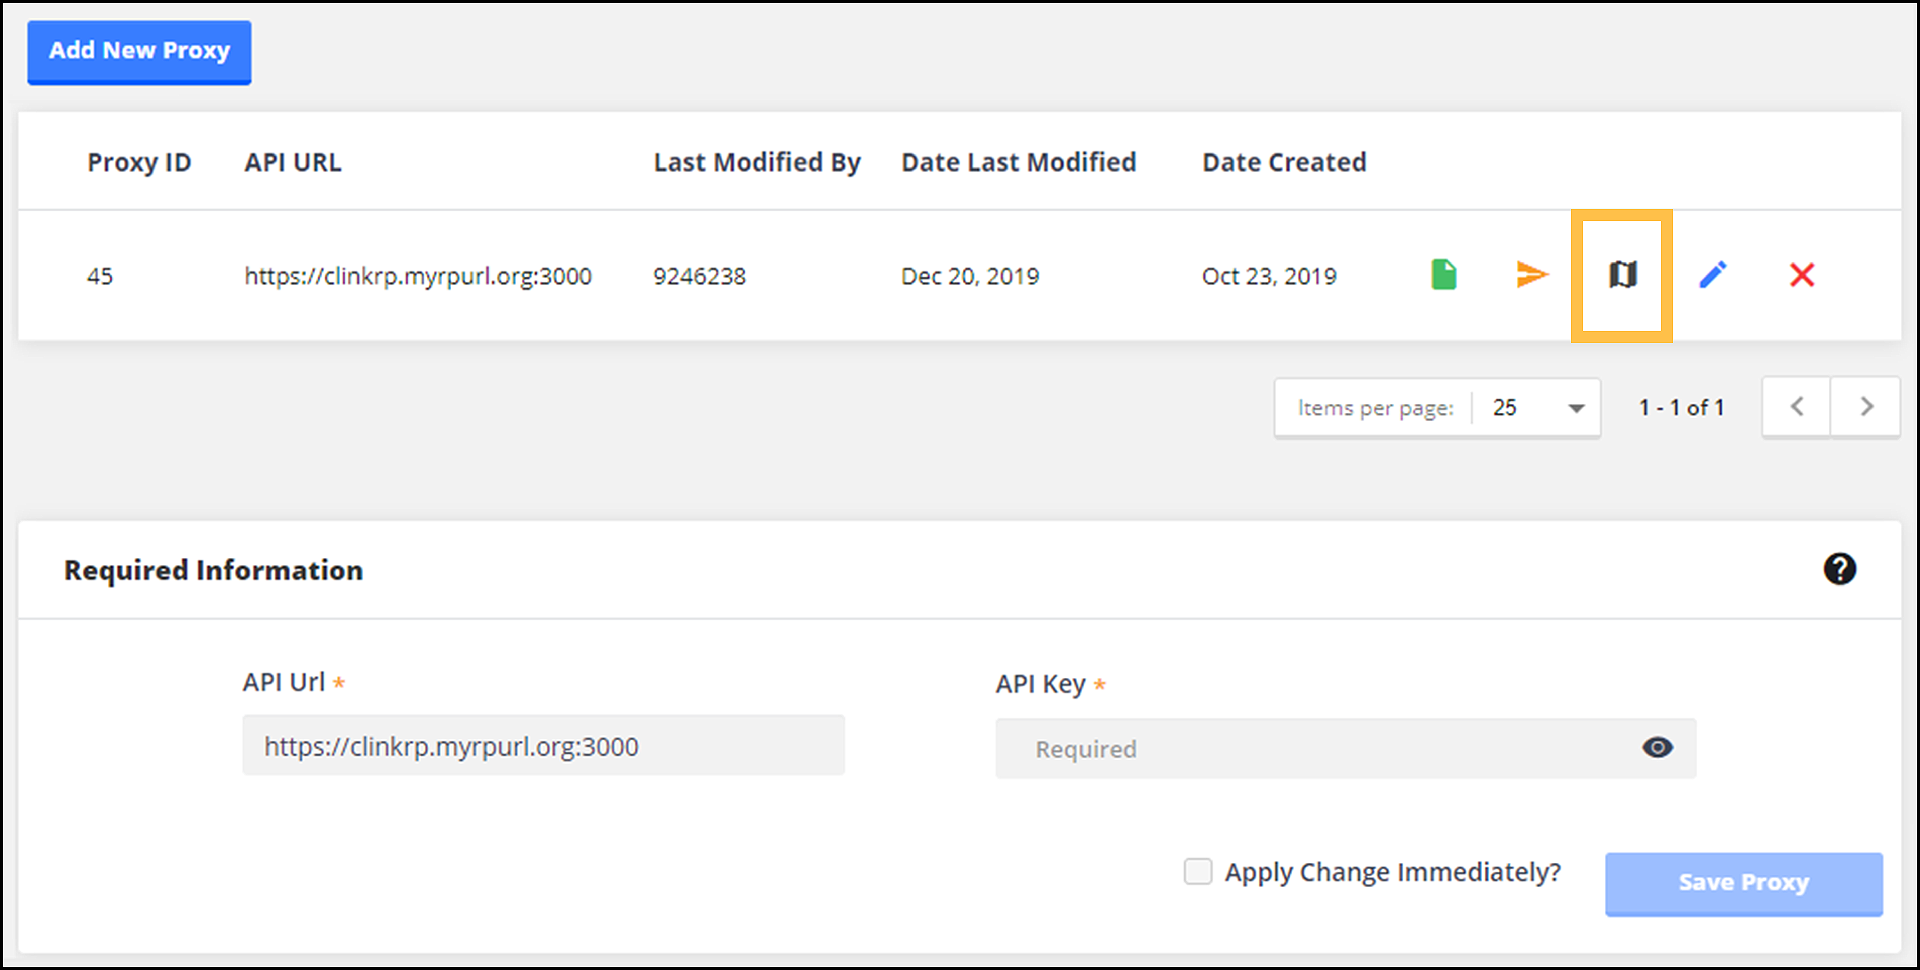The width and height of the screenshot is (1920, 970).
Task: Select the highlighted map icon in the row
Action: tap(1622, 275)
